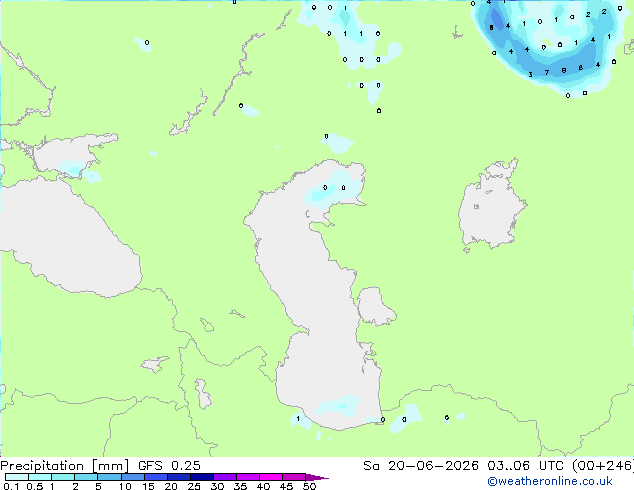Image resolution: width=634 pixels, height=490 pixels.
Task: Click the "7" precipitation value on map
Action: point(547,73)
